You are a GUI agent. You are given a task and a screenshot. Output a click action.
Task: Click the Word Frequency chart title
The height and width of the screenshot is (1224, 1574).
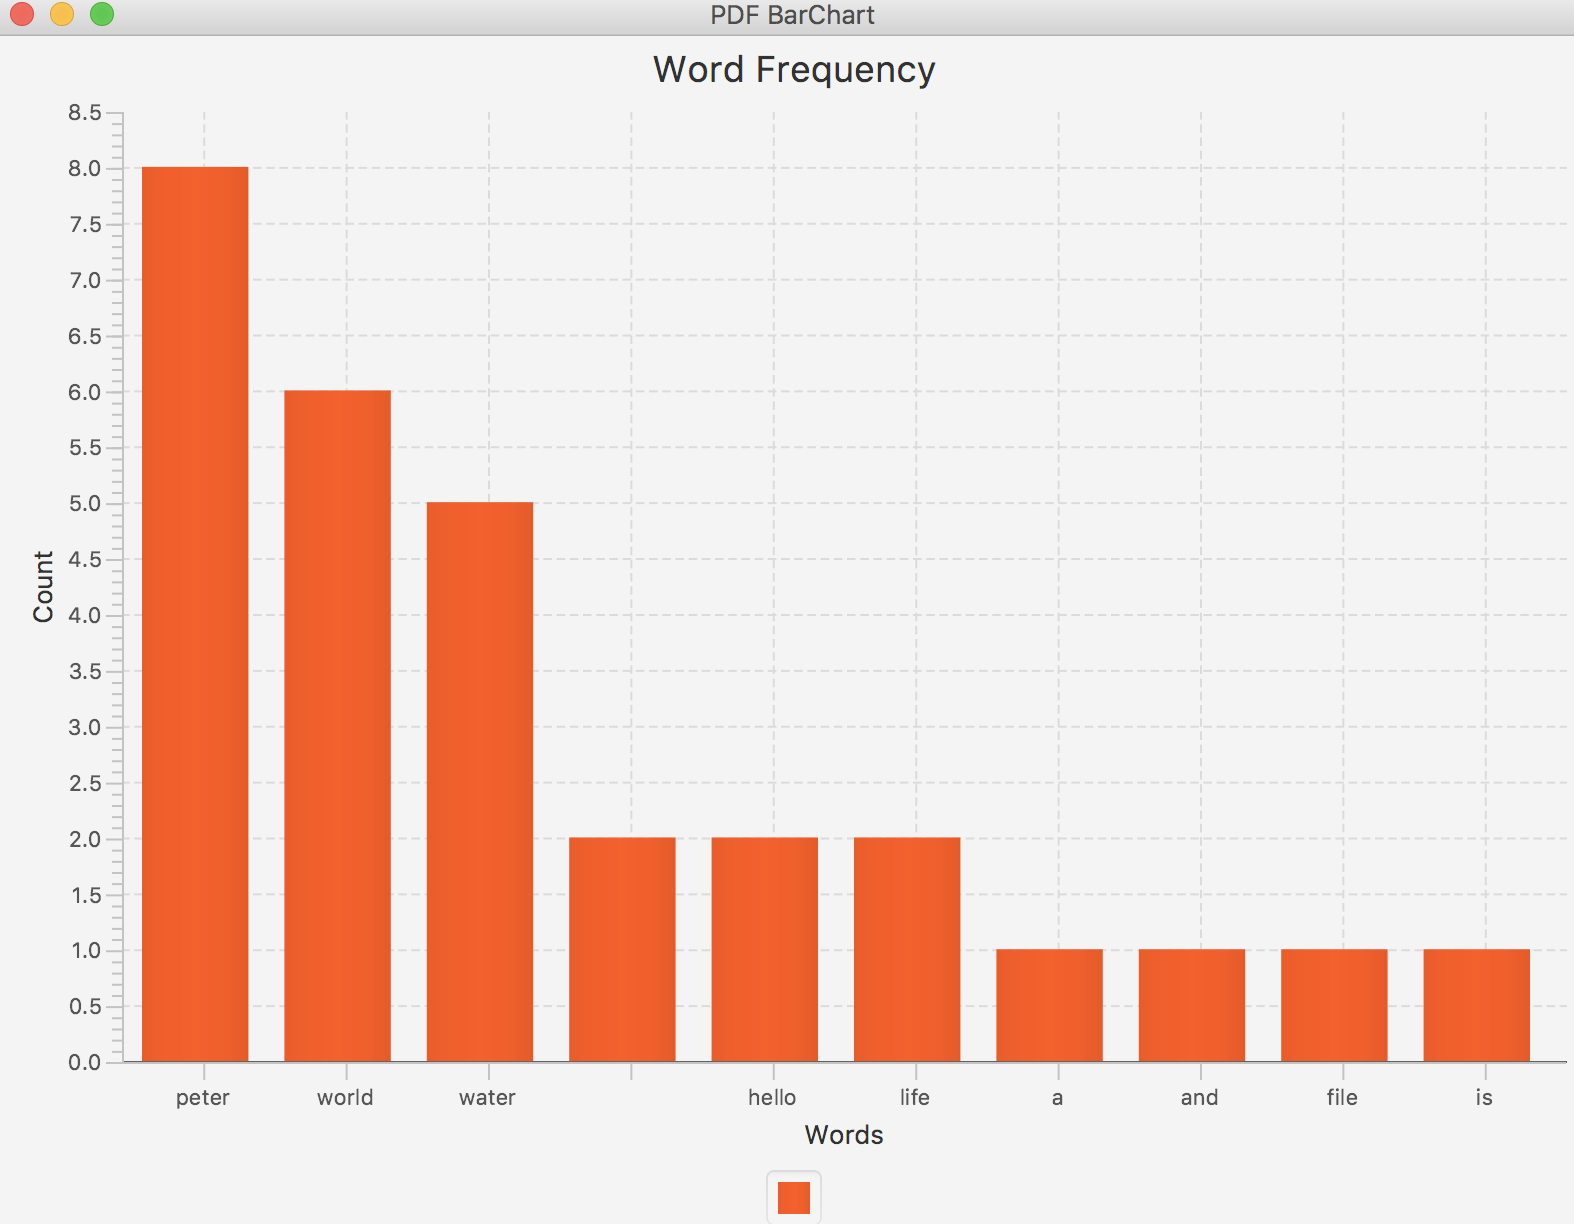point(794,70)
